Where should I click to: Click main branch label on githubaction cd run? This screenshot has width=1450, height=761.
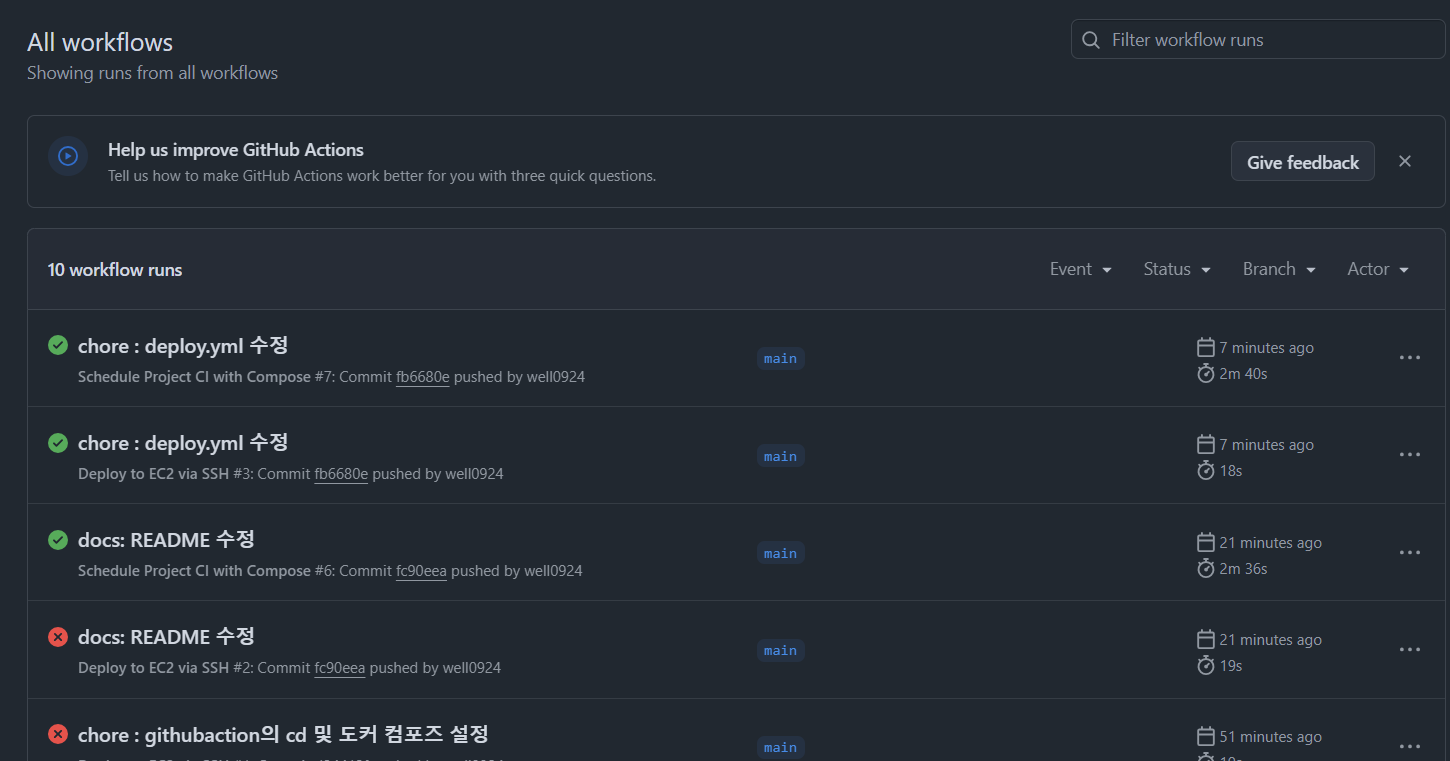pos(780,747)
